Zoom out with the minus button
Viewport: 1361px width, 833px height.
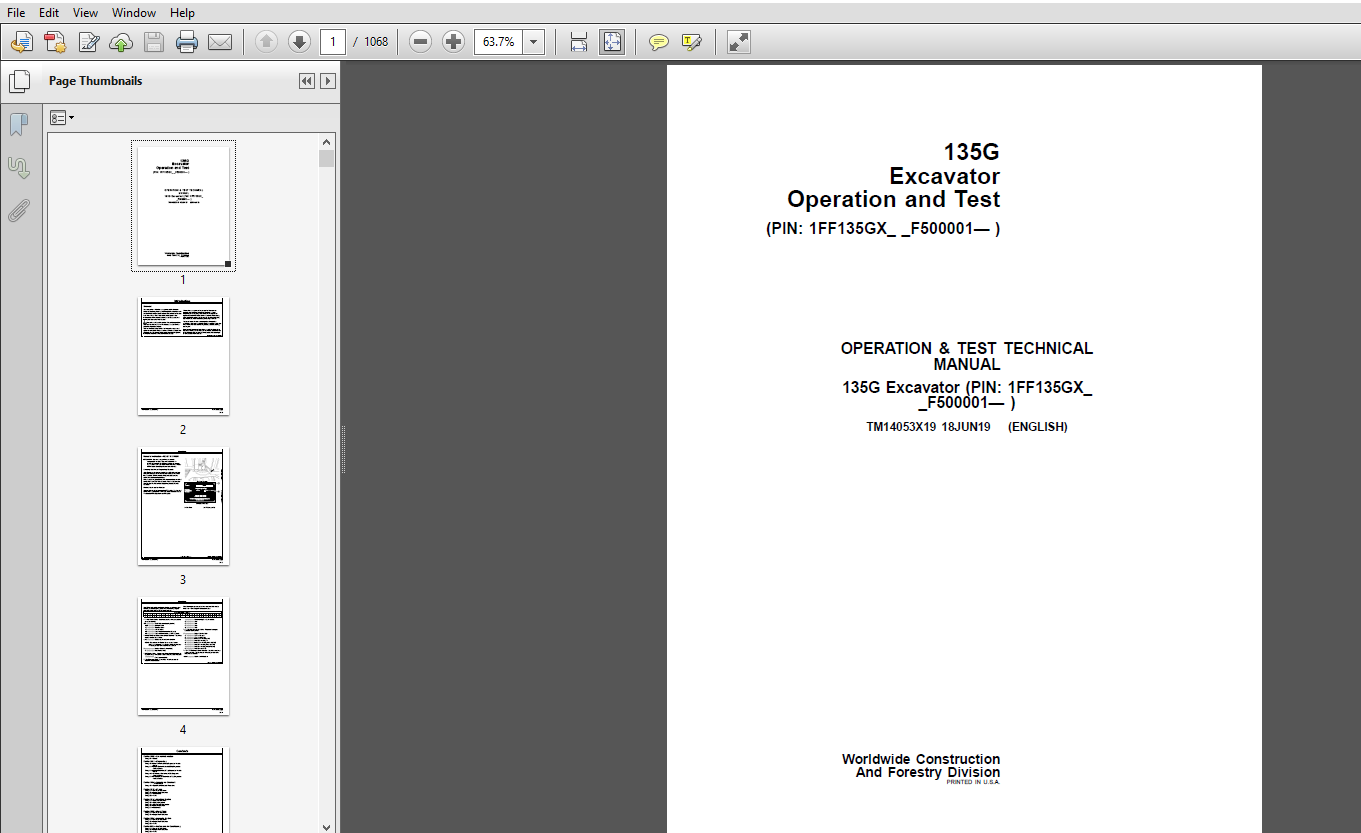pos(421,42)
